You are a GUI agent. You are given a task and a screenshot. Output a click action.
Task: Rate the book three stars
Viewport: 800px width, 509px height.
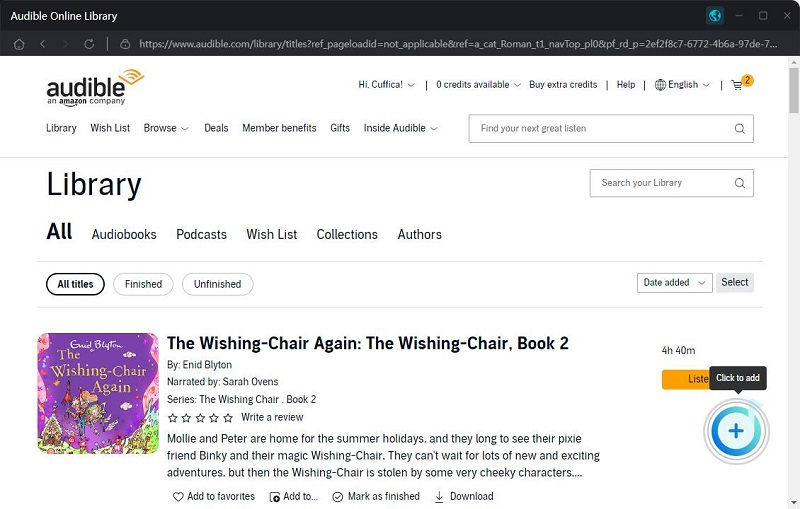click(x=200, y=418)
